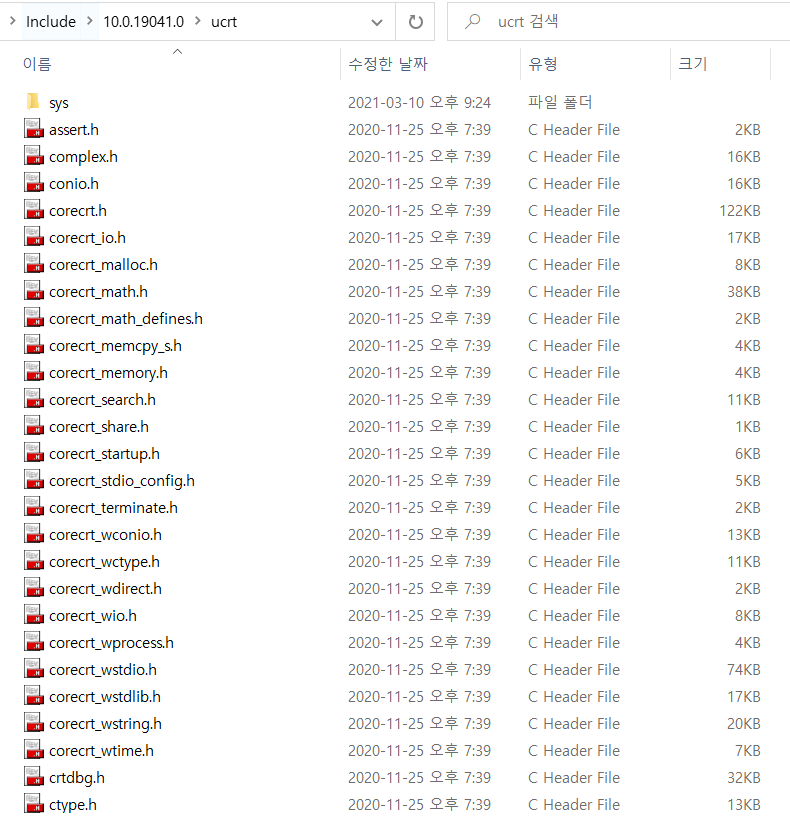Select the corecrt_wio.h file icon

[34, 615]
